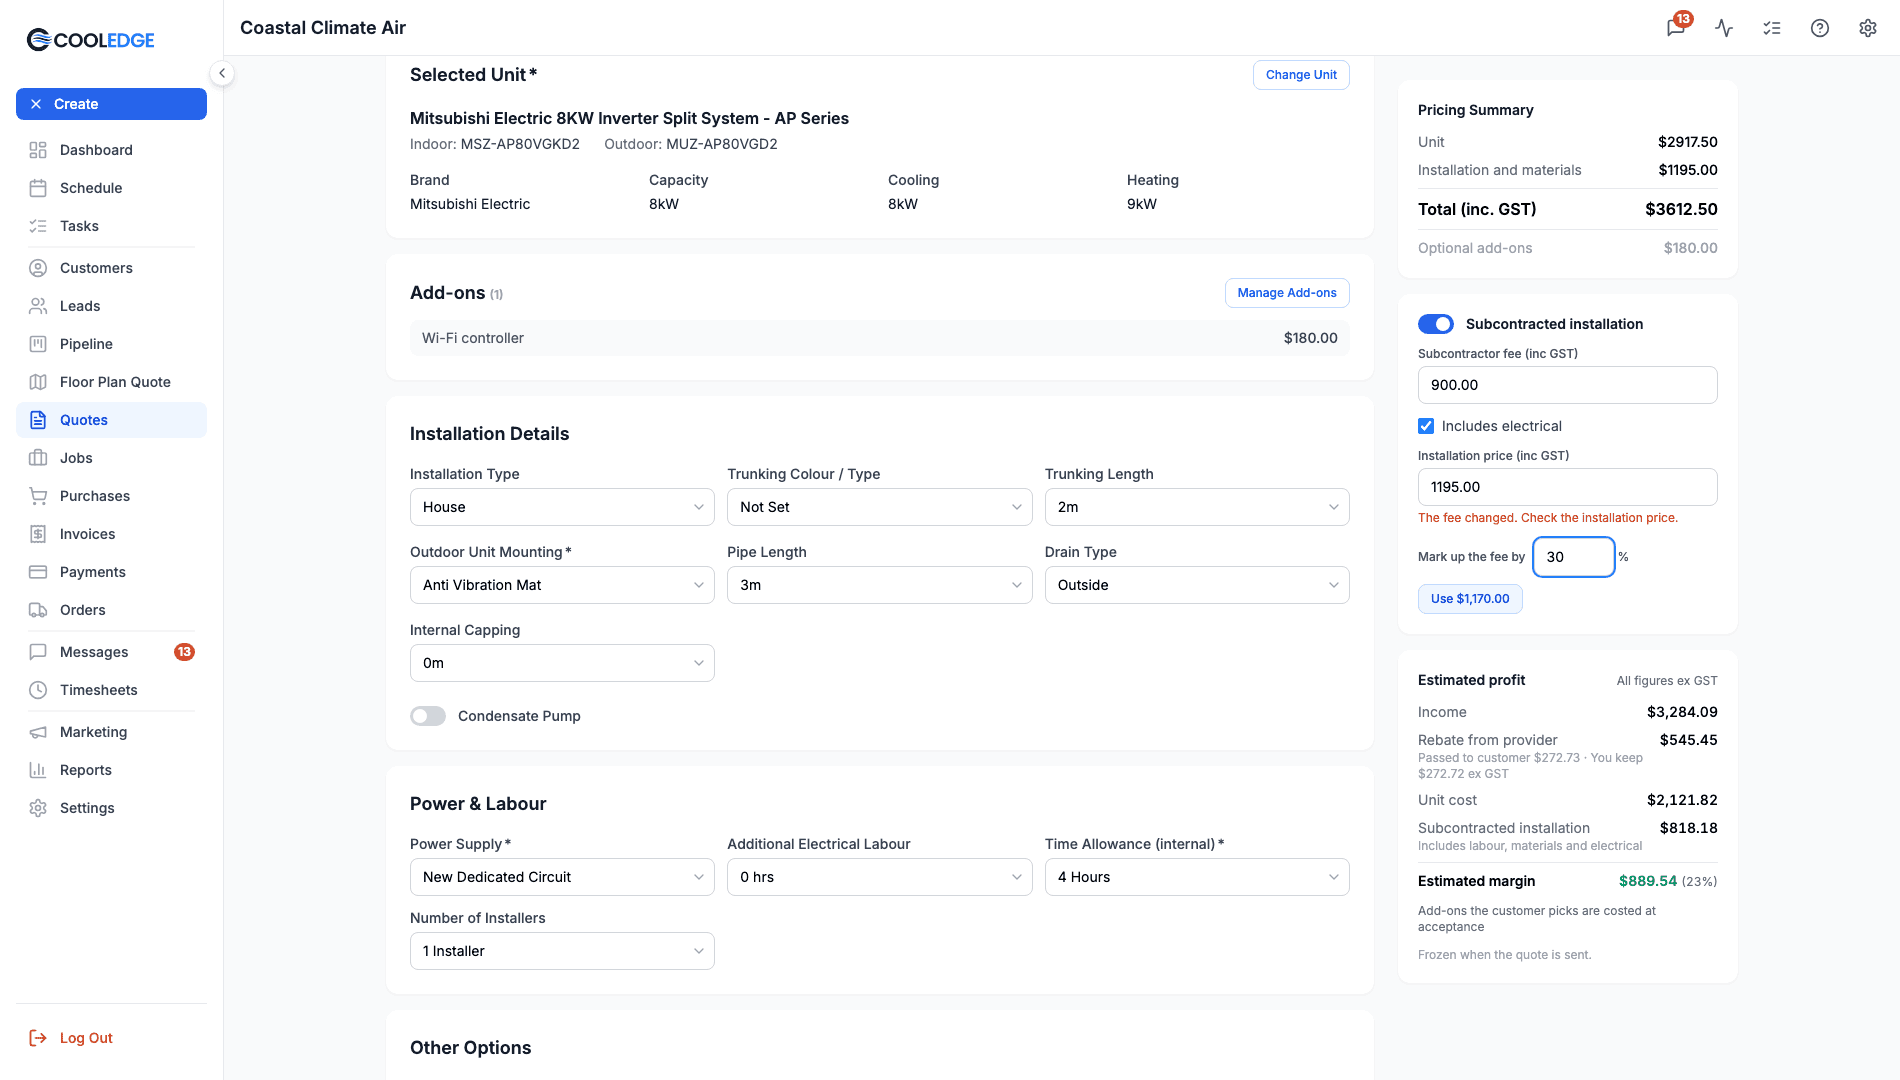Open the Additional Electrical Labour dropdown

pos(879,877)
